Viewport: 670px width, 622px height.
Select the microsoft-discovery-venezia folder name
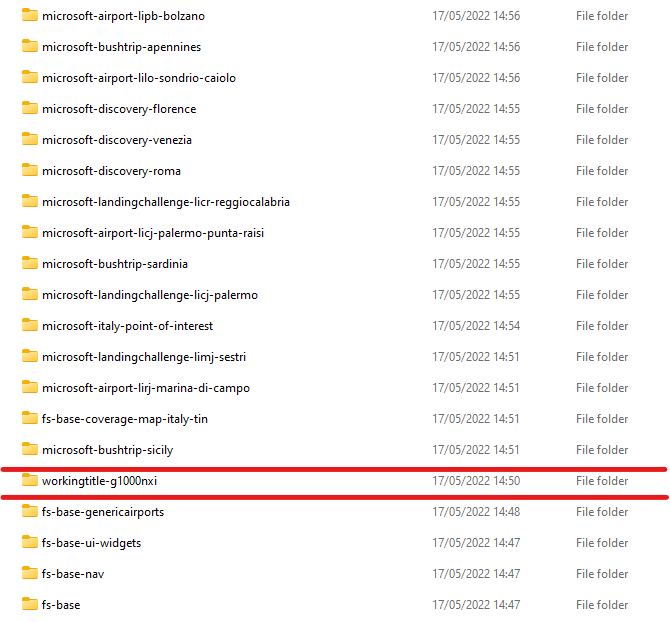[117, 140]
